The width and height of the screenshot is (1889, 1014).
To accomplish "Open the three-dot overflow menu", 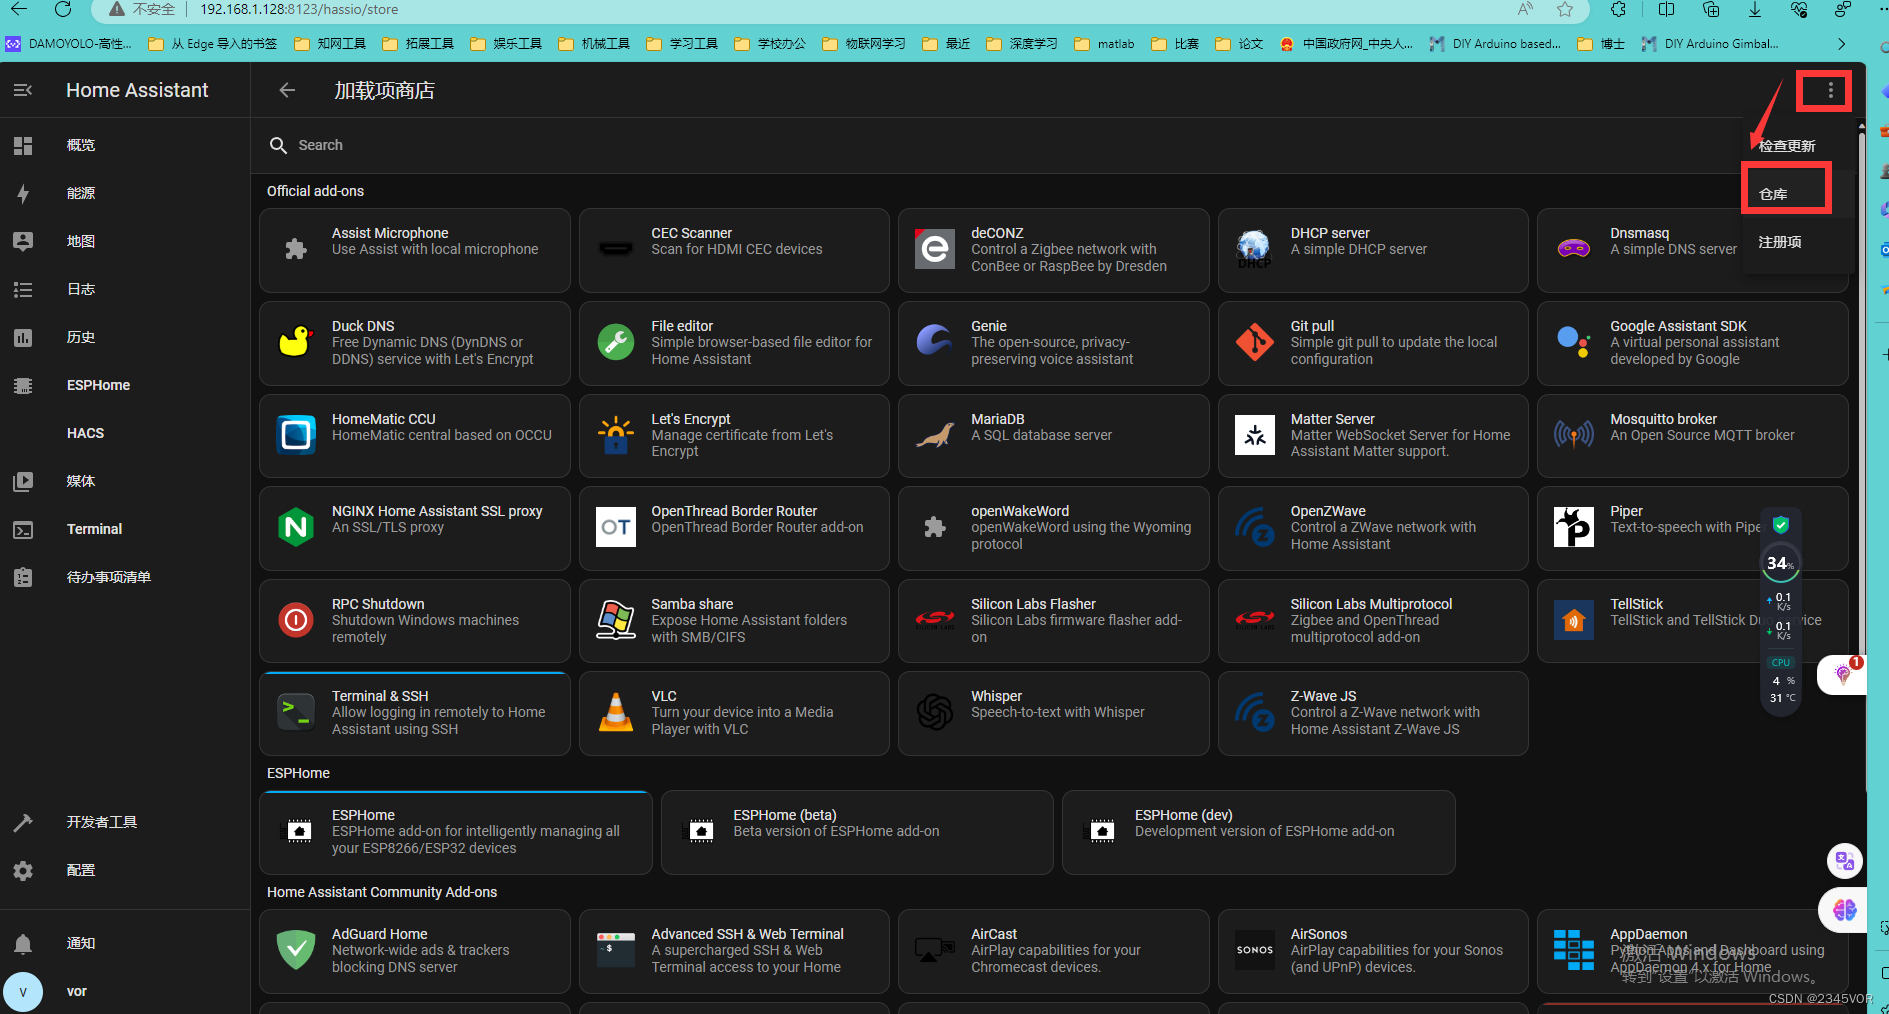I will (1831, 90).
